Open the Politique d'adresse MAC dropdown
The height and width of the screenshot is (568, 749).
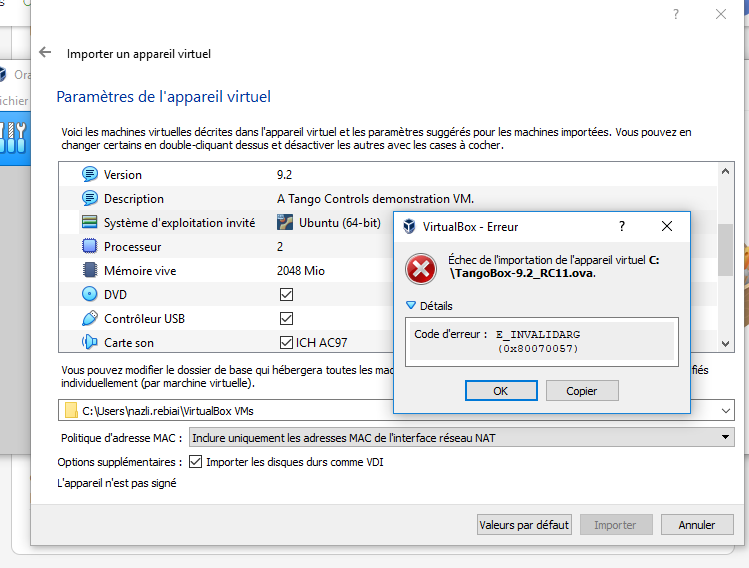click(462, 438)
